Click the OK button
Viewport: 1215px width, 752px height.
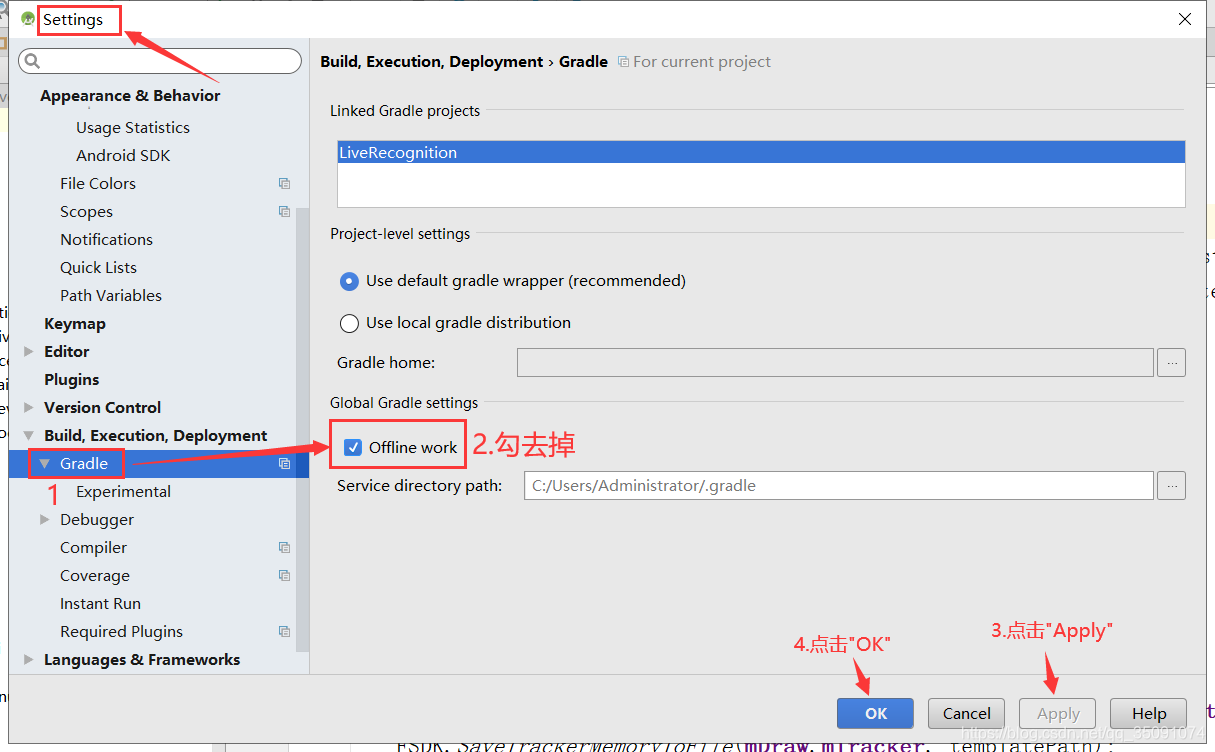pos(876,713)
